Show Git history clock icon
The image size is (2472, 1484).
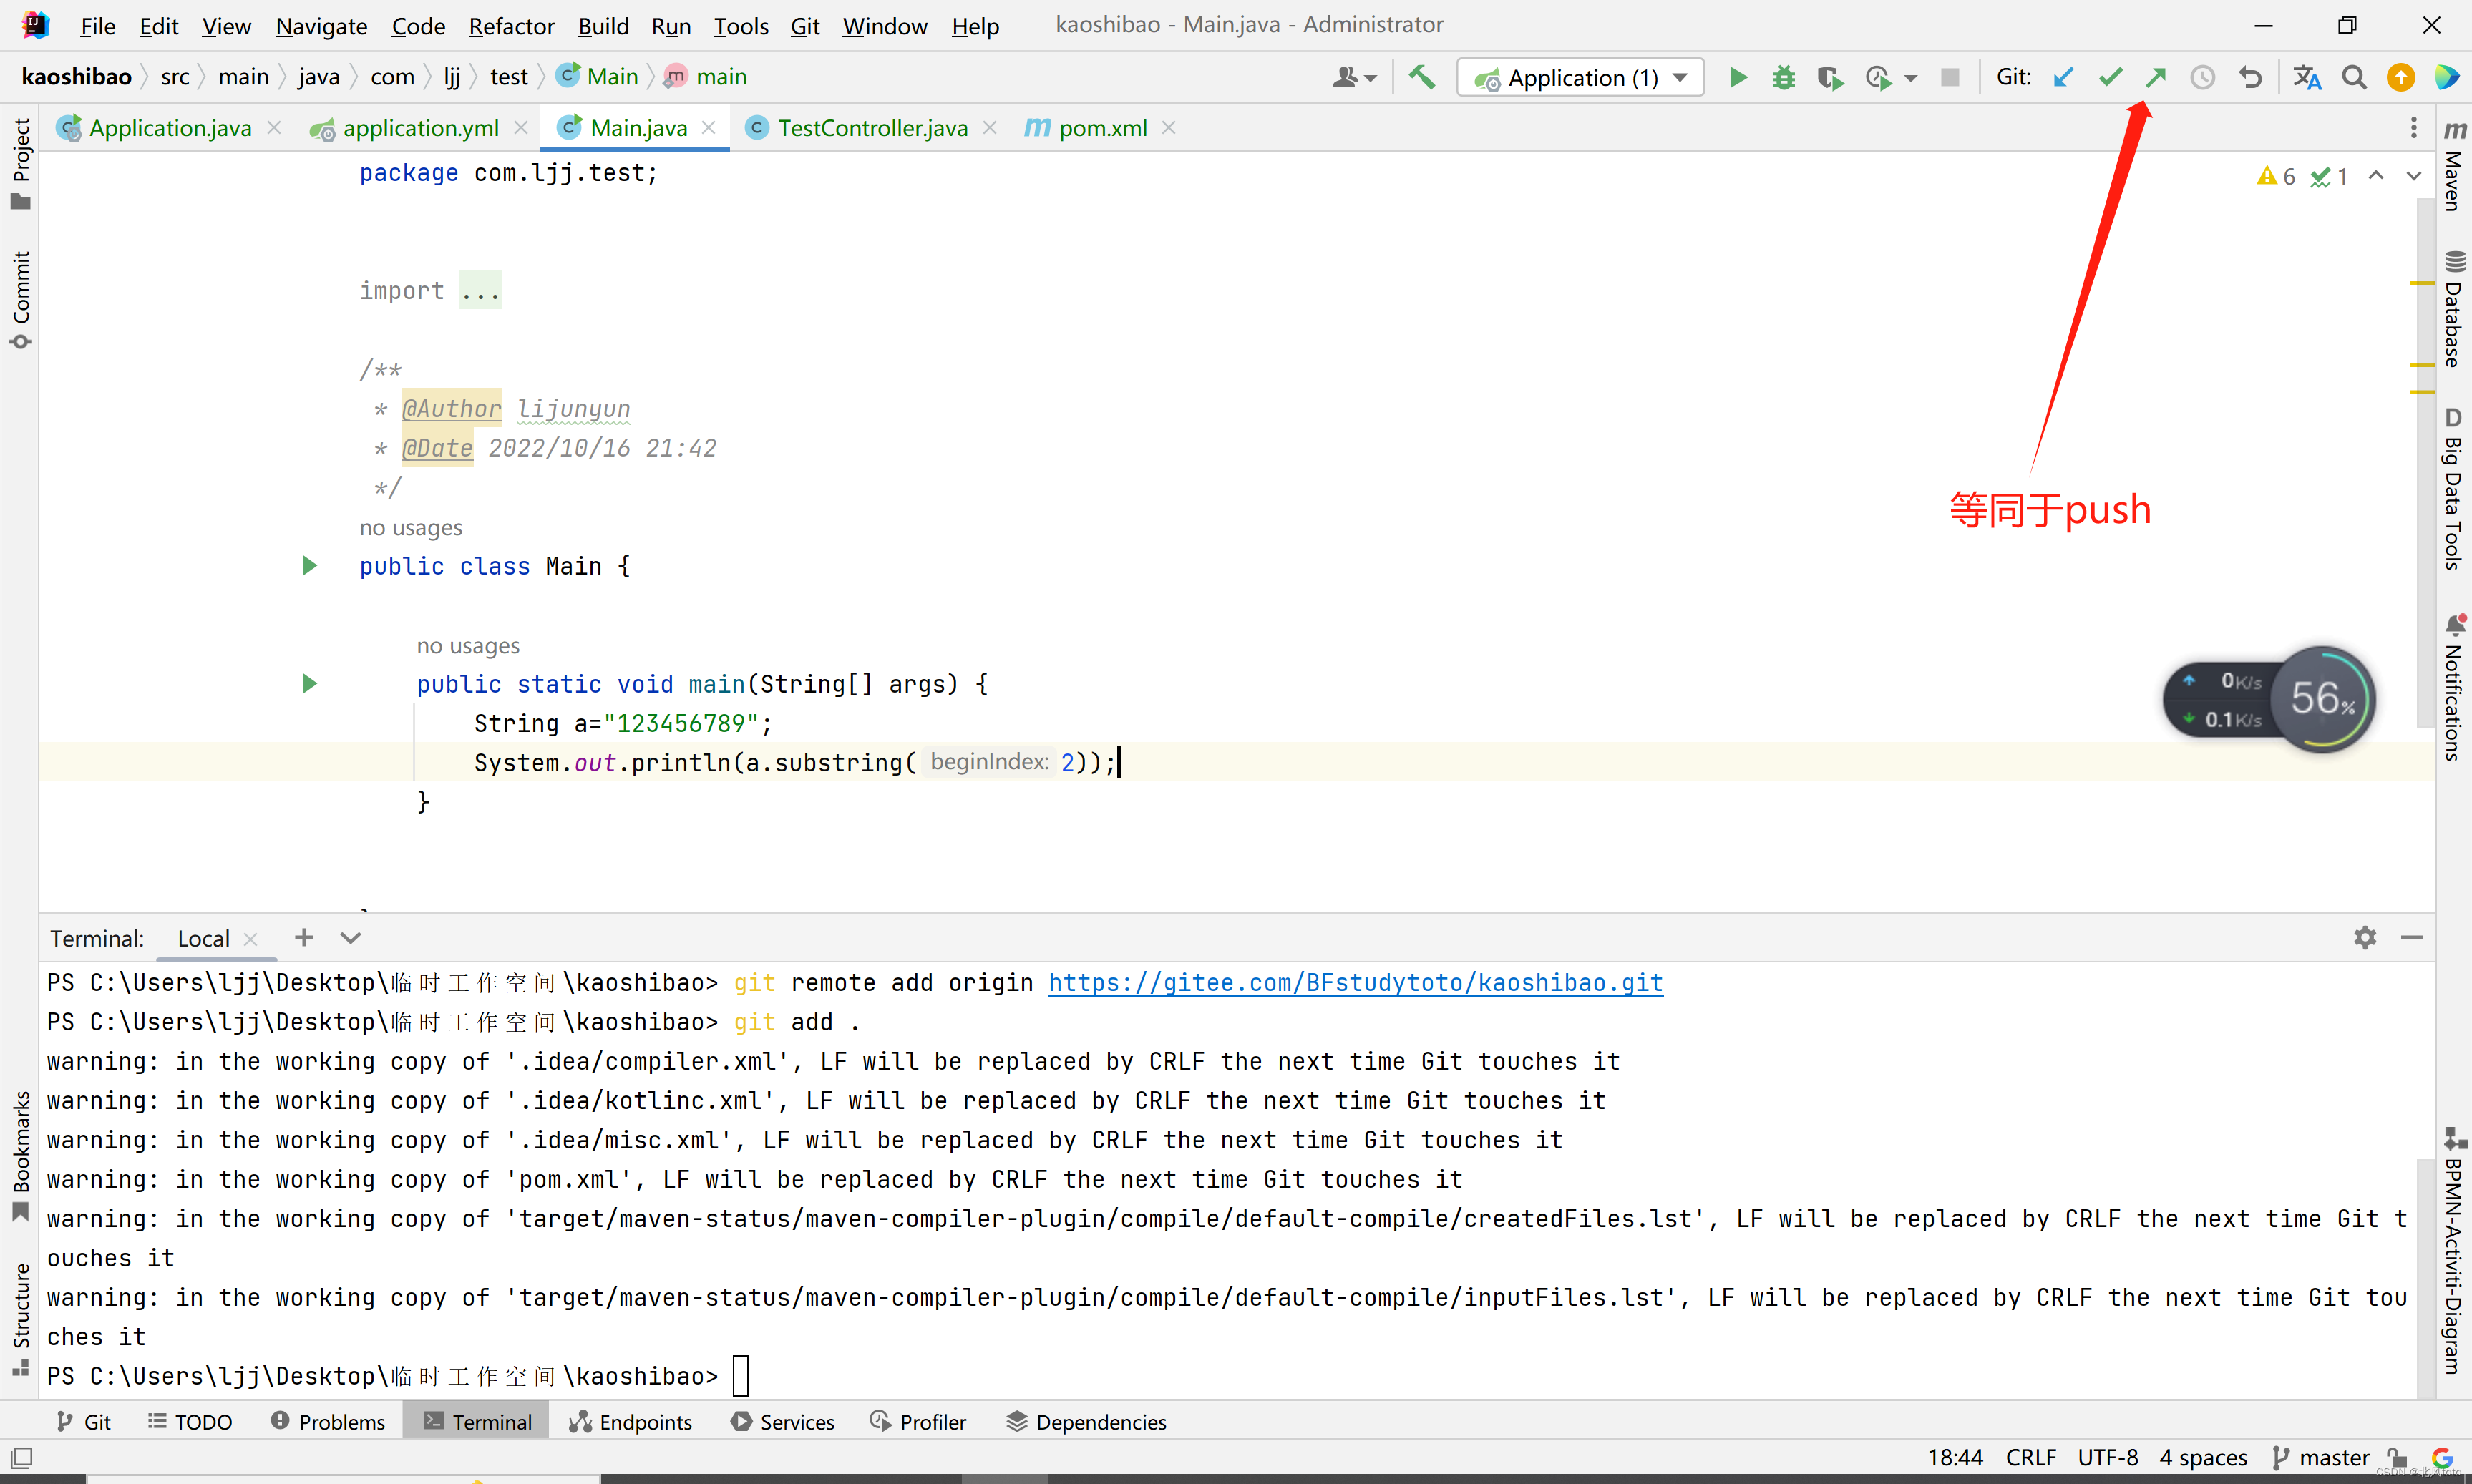click(x=2202, y=77)
